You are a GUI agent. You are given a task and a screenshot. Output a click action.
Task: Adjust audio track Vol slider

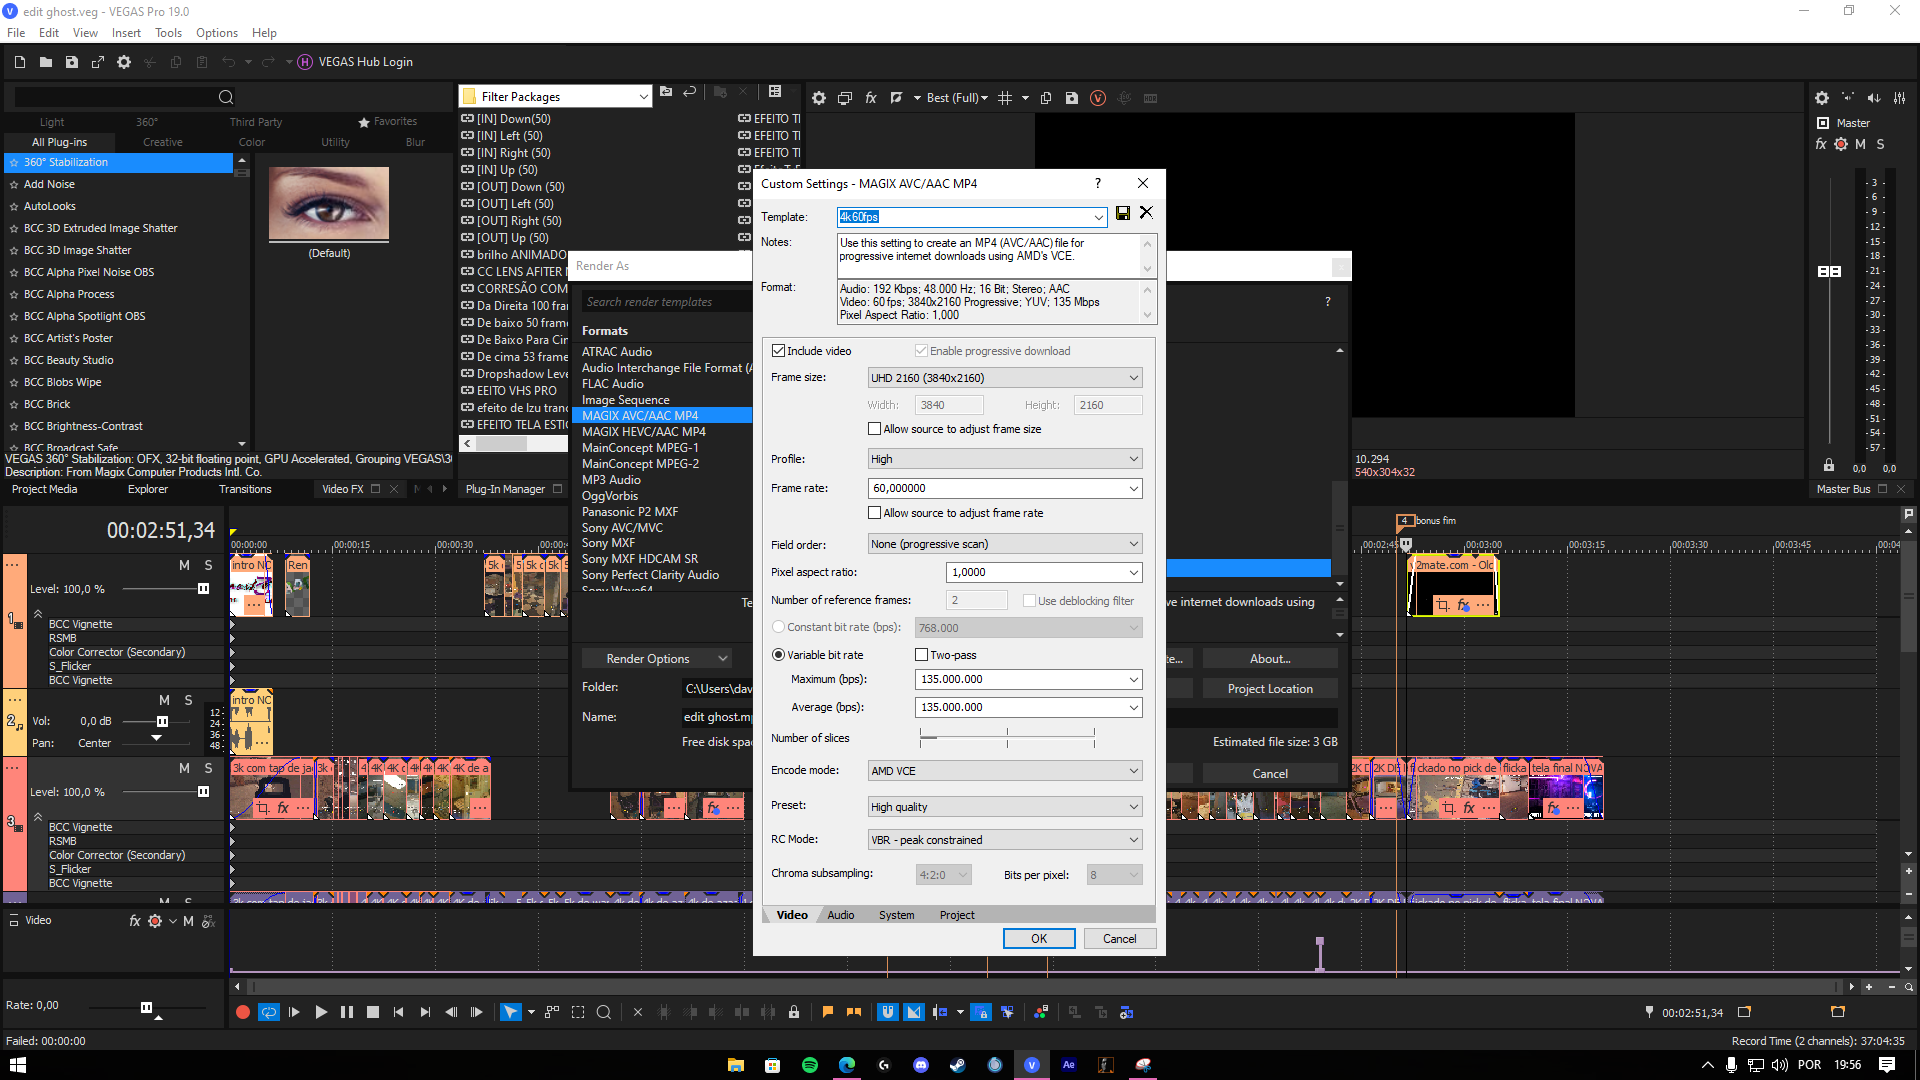pos(162,721)
